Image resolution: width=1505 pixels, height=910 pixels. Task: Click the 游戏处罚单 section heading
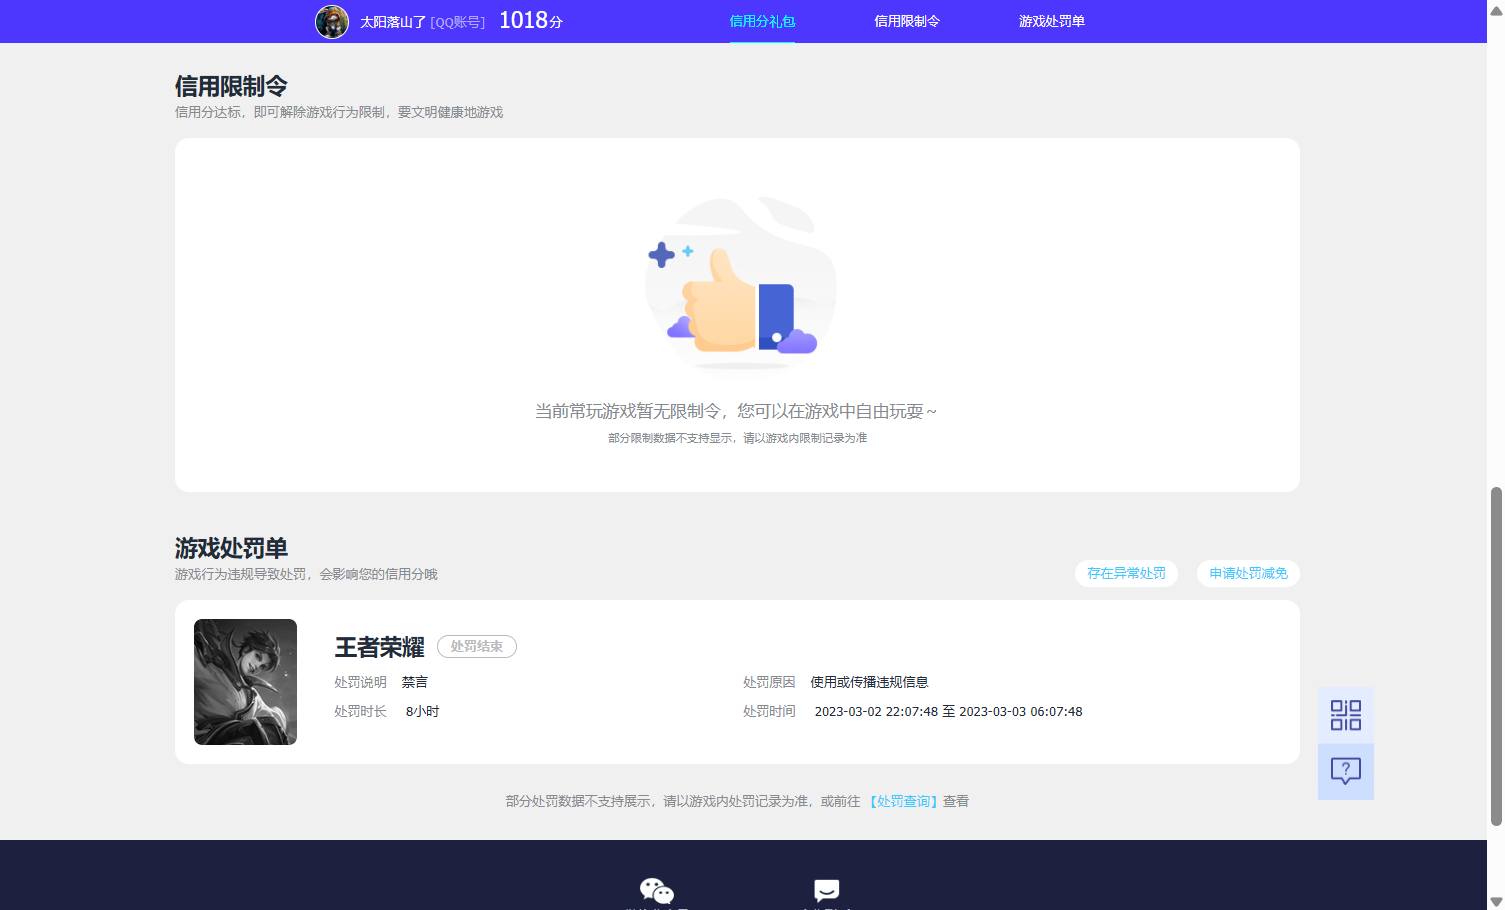tap(231, 548)
